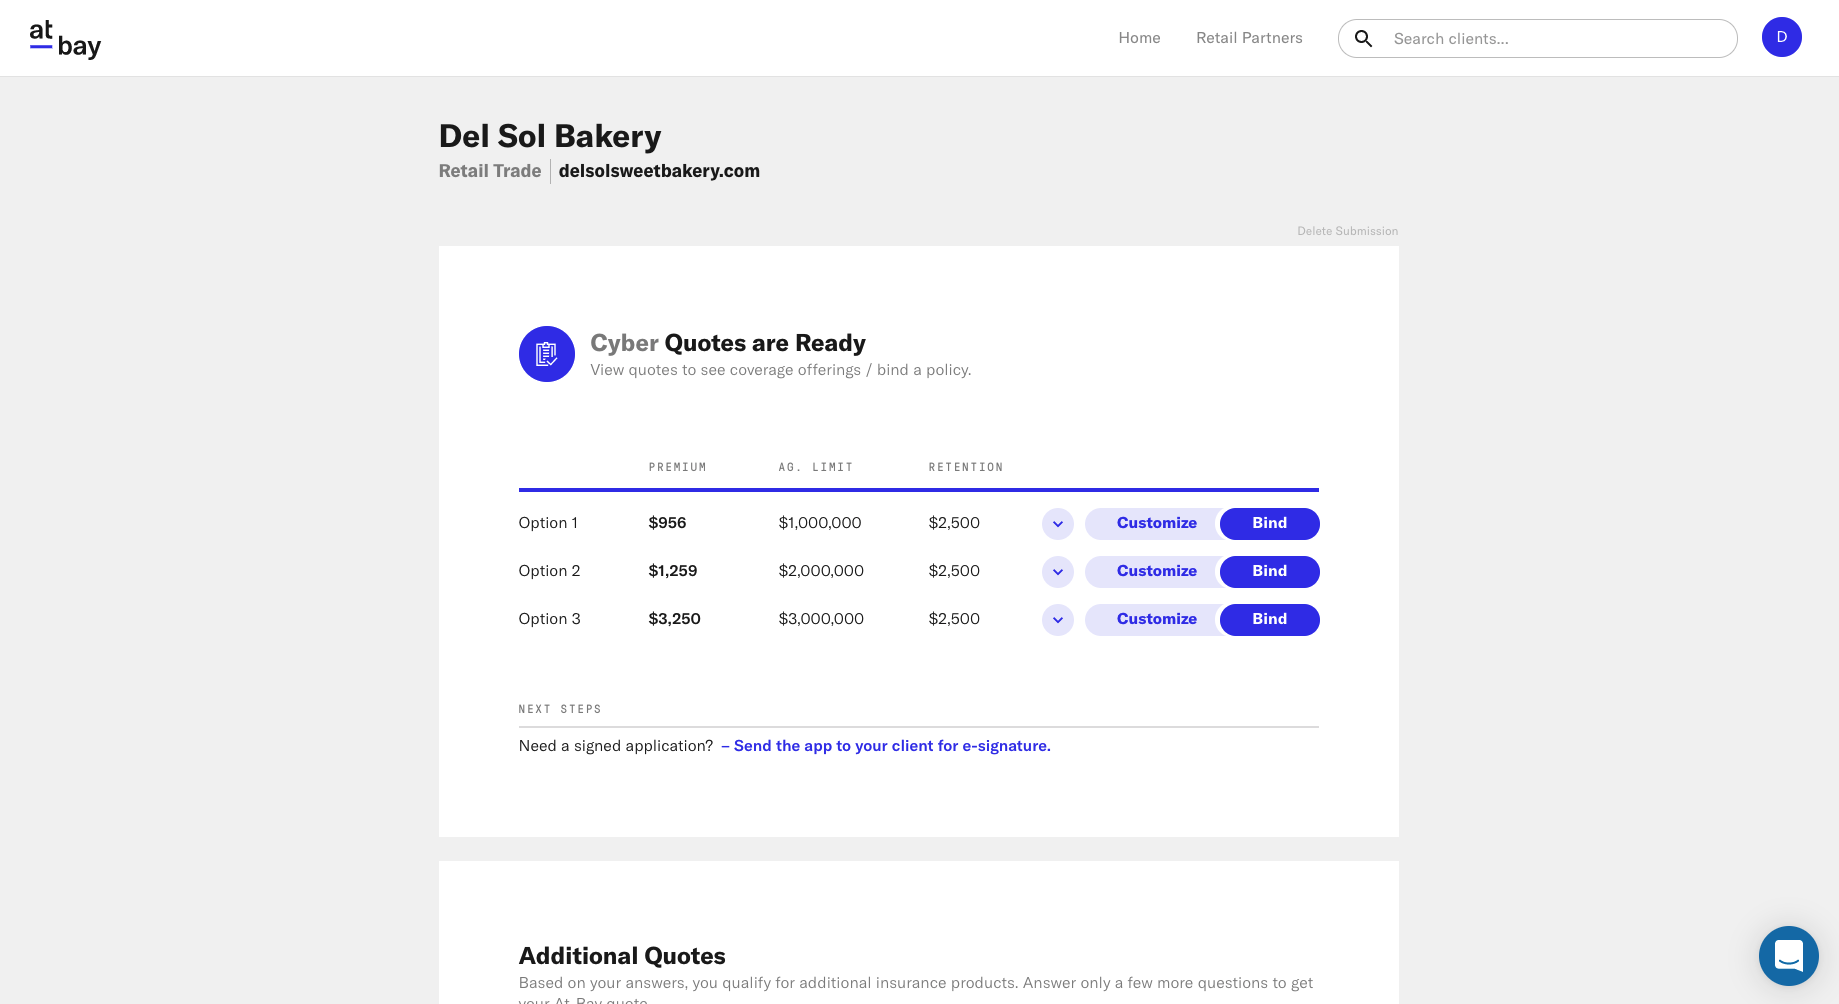
Task: Click the $3,000,000 aggregate limit
Action: (x=821, y=619)
